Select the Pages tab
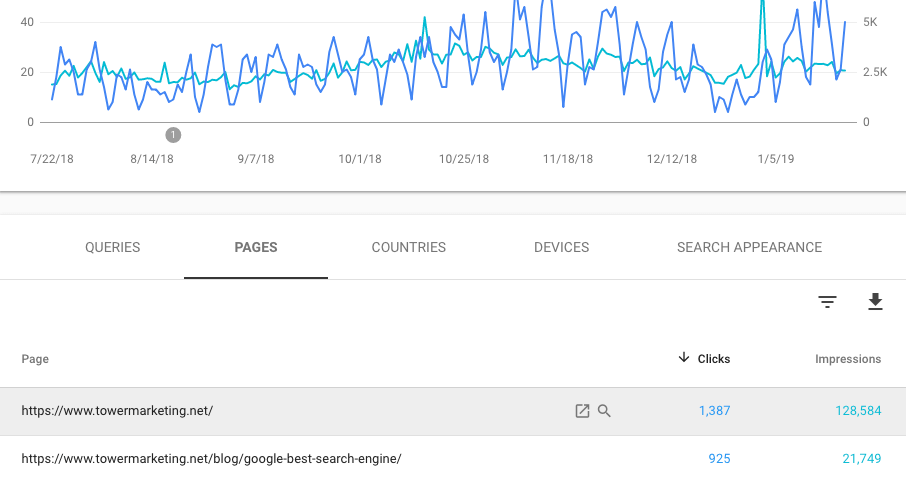 pyautogui.click(x=256, y=247)
